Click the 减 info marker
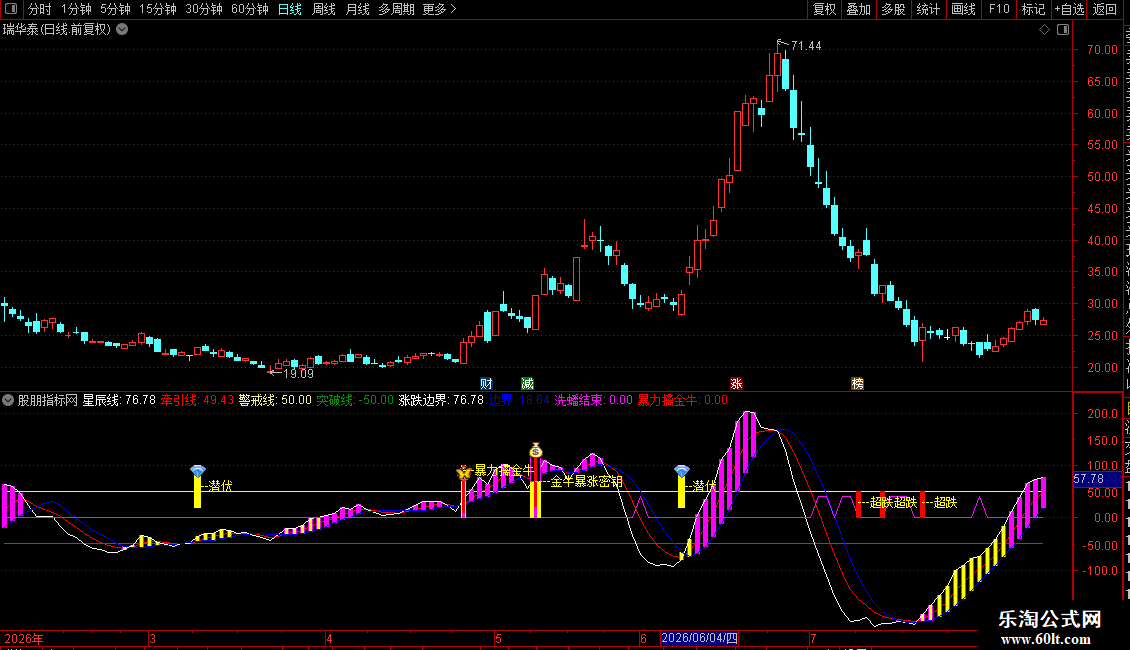The width and height of the screenshot is (1130, 650). click(528, 383)
